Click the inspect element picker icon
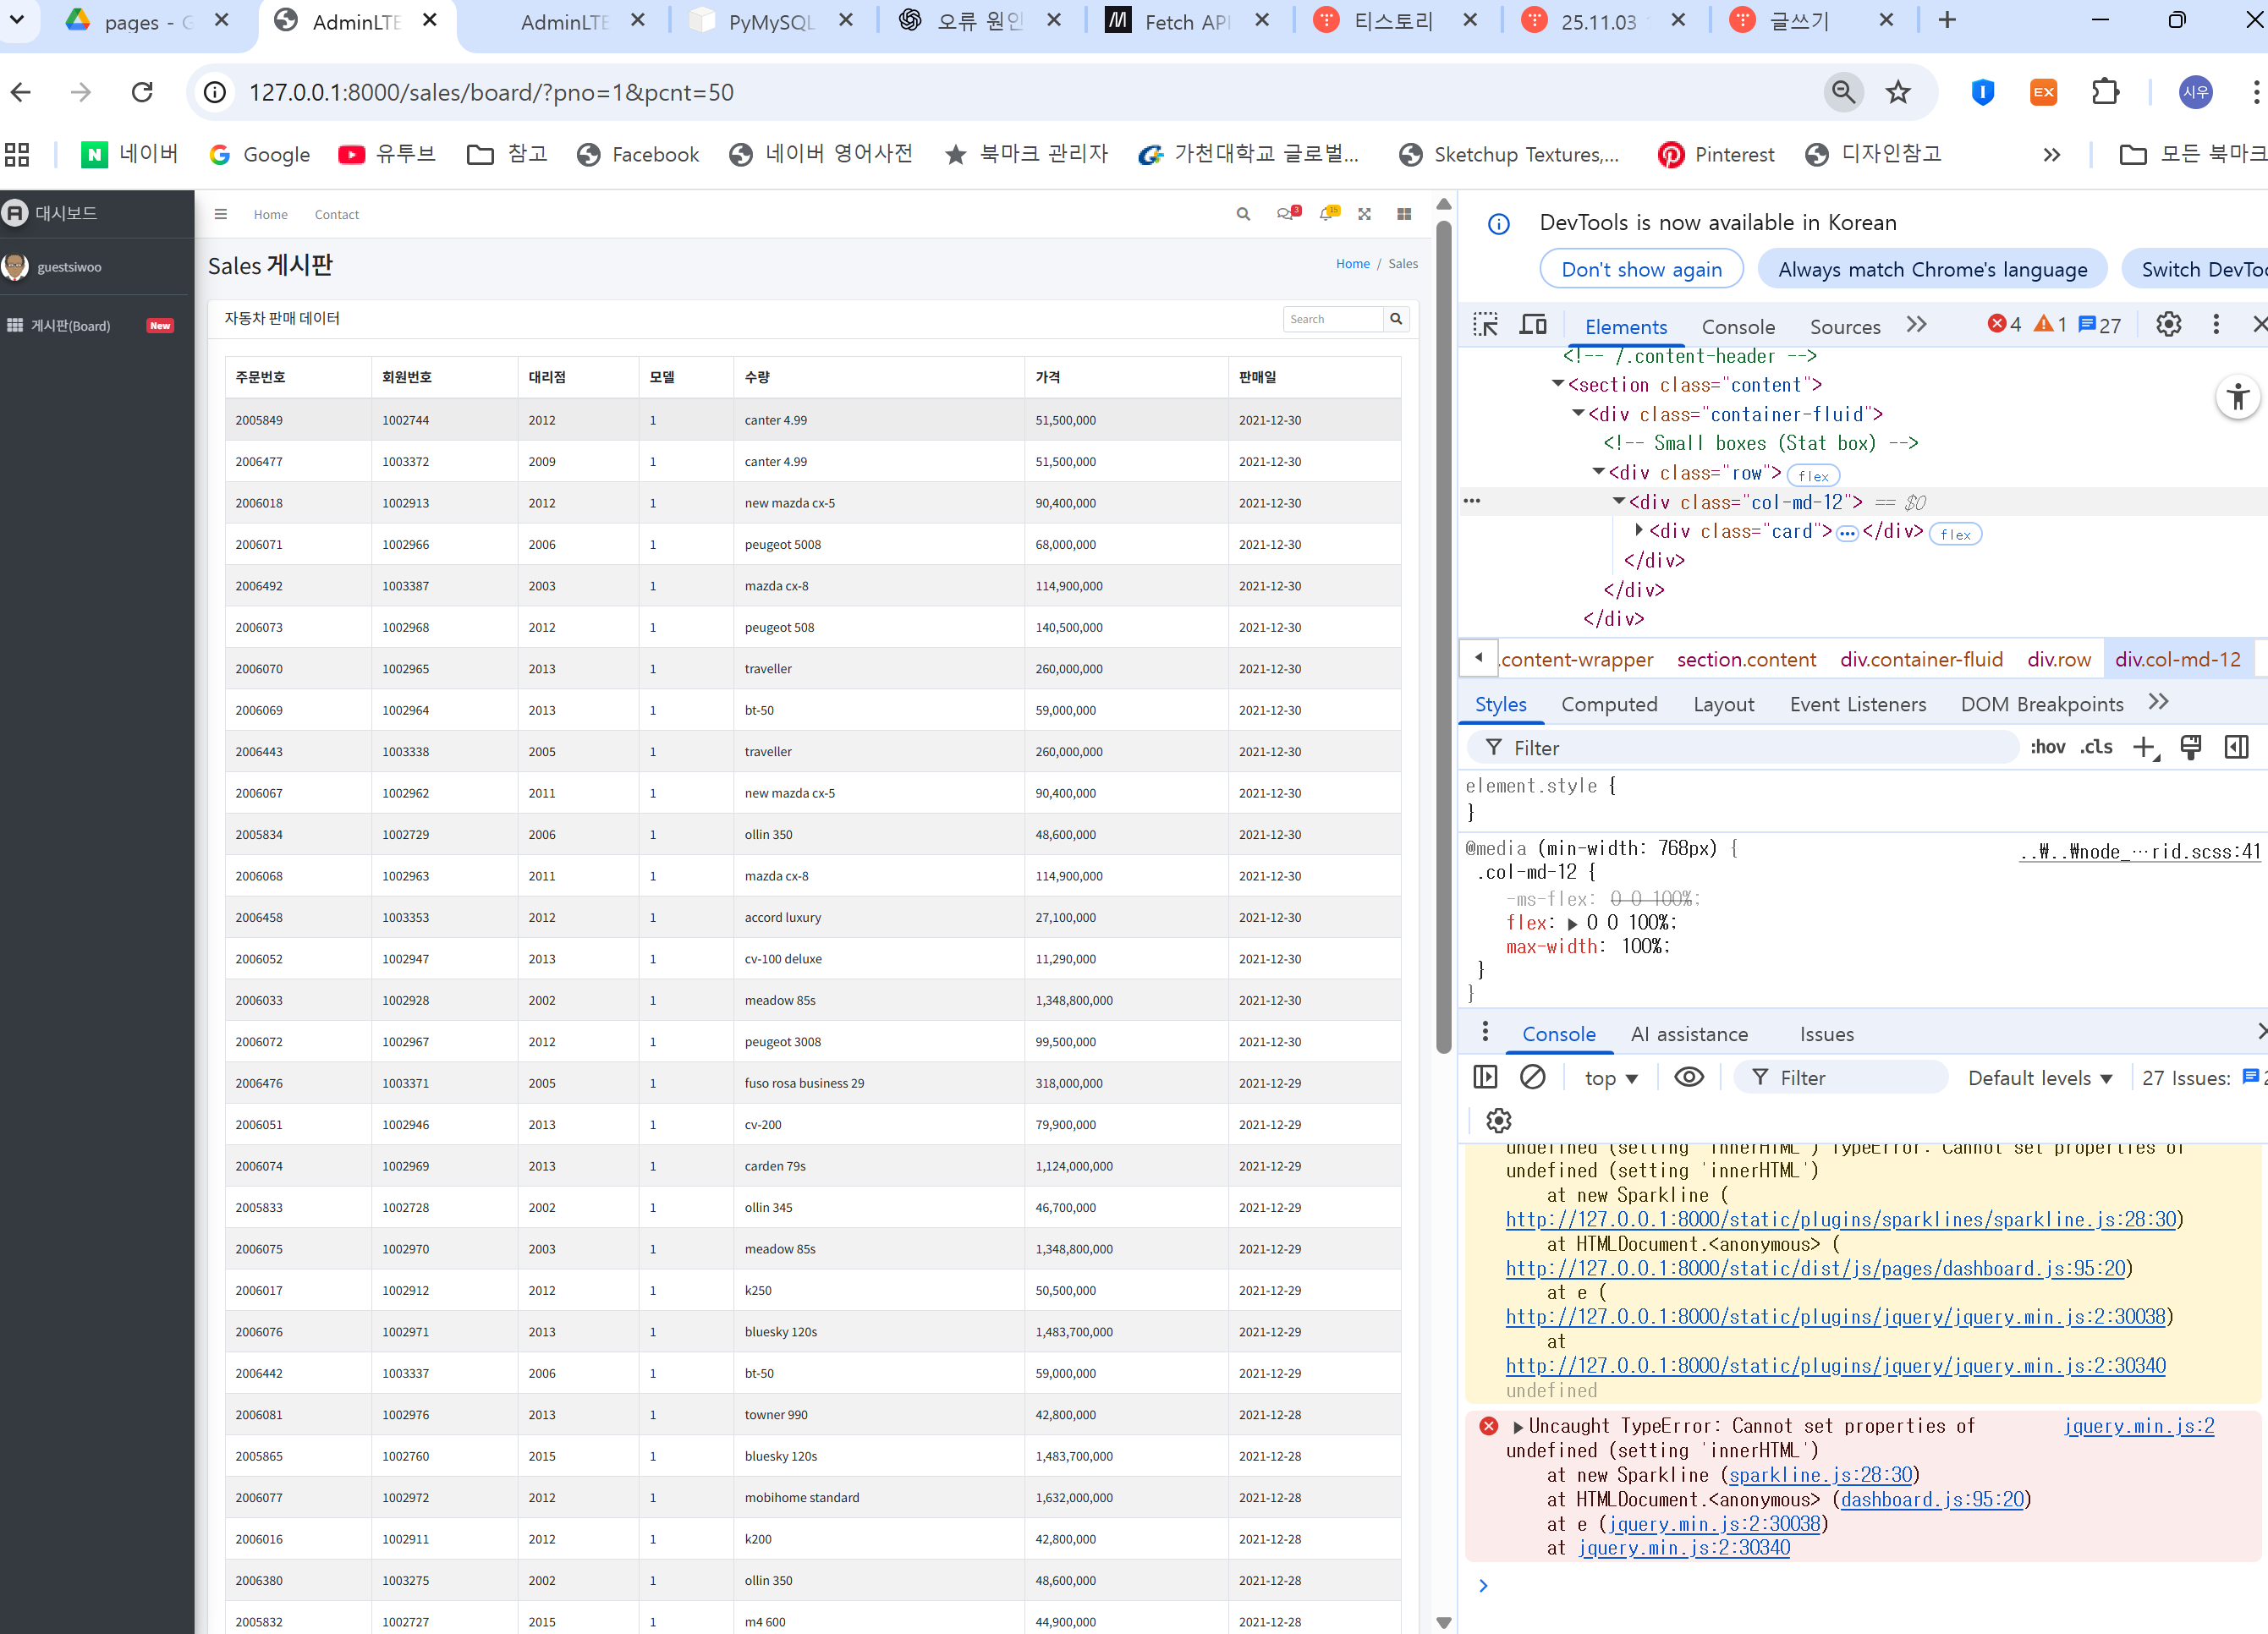 coord(1485,325)
